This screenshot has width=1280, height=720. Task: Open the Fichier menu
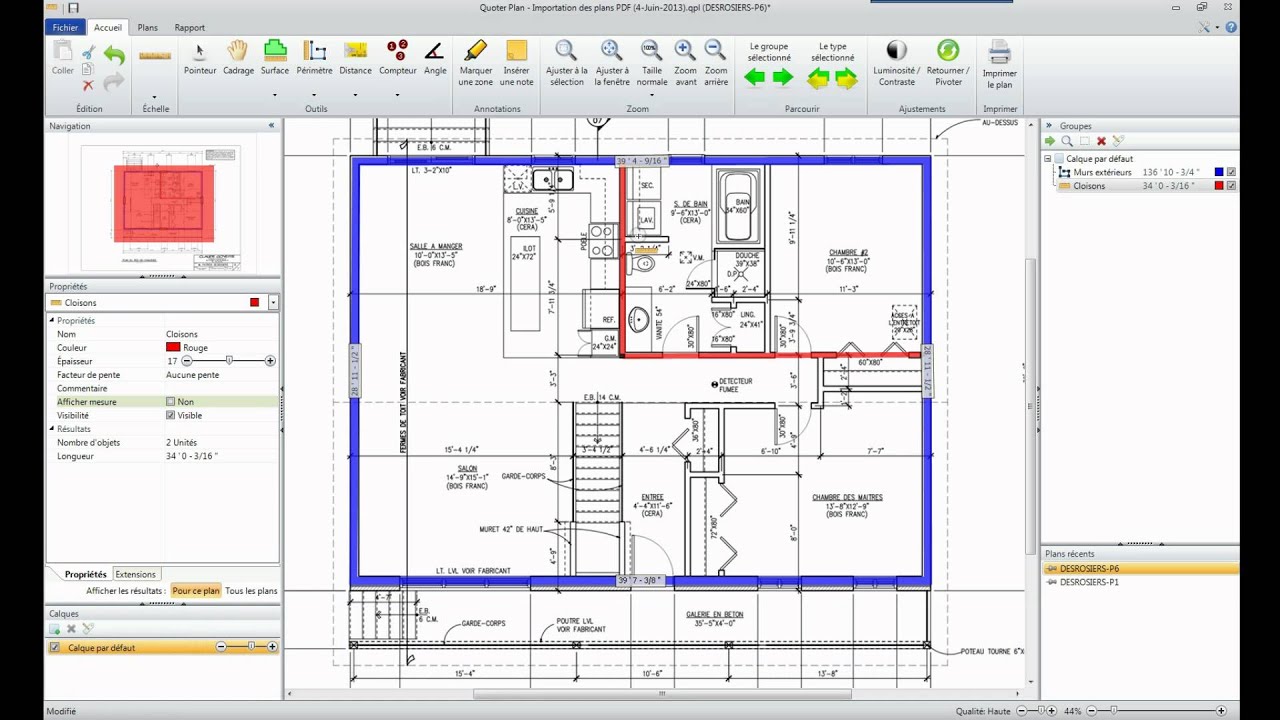[x=65, y=28]
